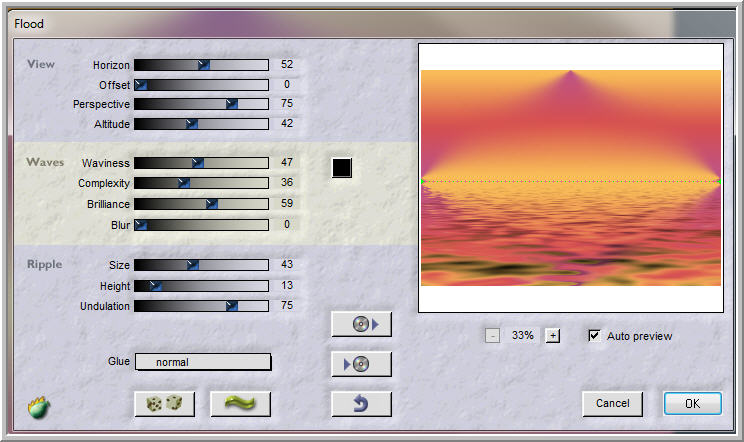Zoom in with the plus button
744x442 pixels.
[553, 336]
